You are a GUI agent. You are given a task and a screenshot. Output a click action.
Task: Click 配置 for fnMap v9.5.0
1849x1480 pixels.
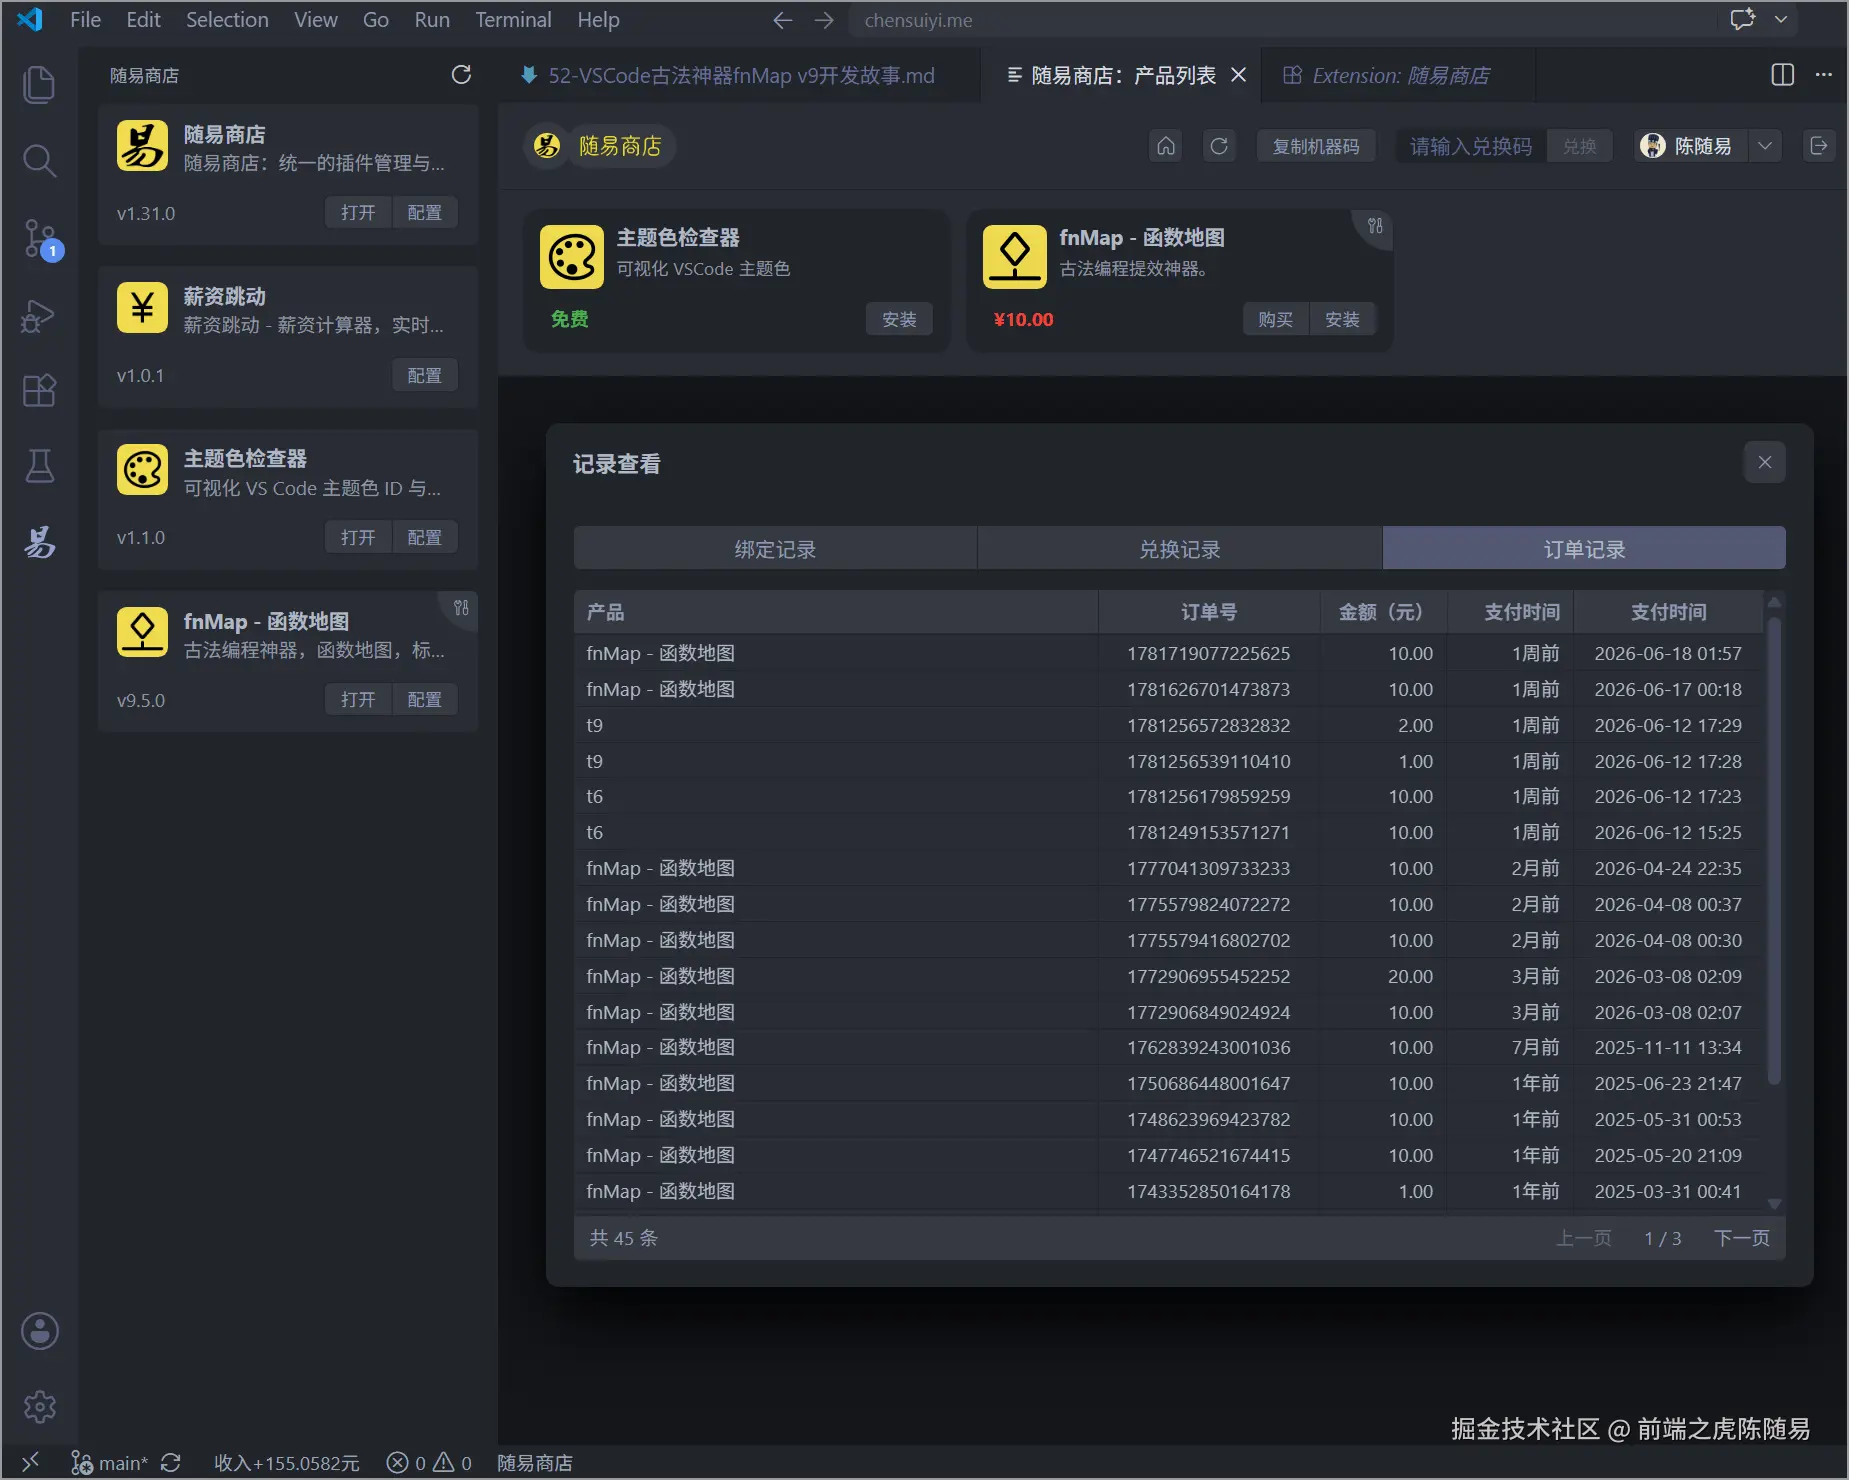pyautogui.click(x=424, y=699)
